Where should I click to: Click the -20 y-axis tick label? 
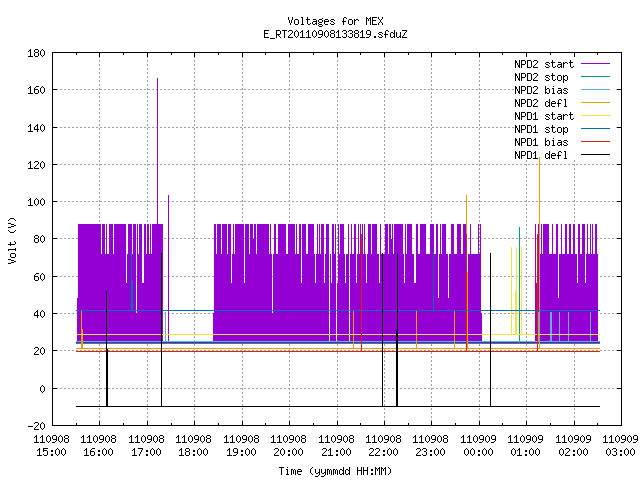36,426
